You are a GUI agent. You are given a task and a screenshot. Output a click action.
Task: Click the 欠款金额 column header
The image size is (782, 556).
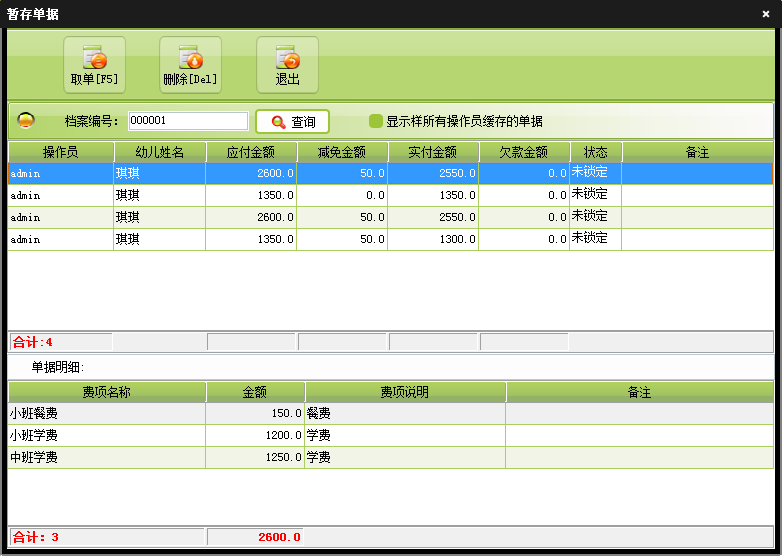524,152
